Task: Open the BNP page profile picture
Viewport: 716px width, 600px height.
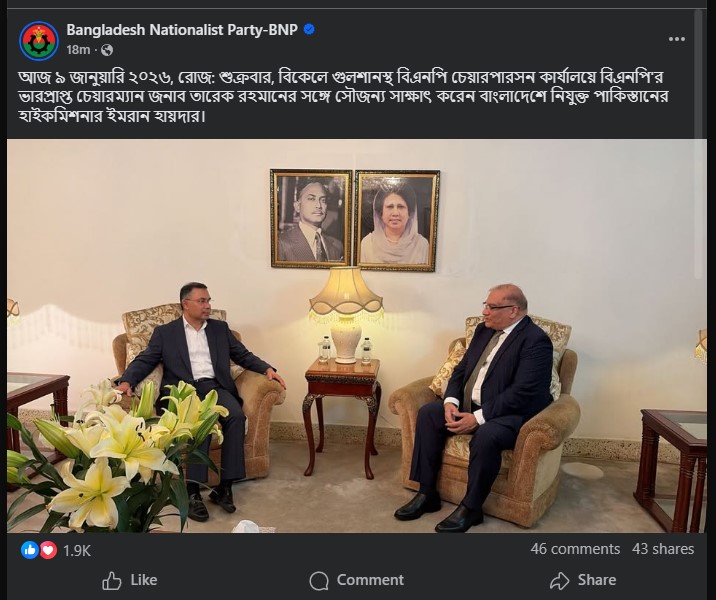Action: (x=39, y=39)
